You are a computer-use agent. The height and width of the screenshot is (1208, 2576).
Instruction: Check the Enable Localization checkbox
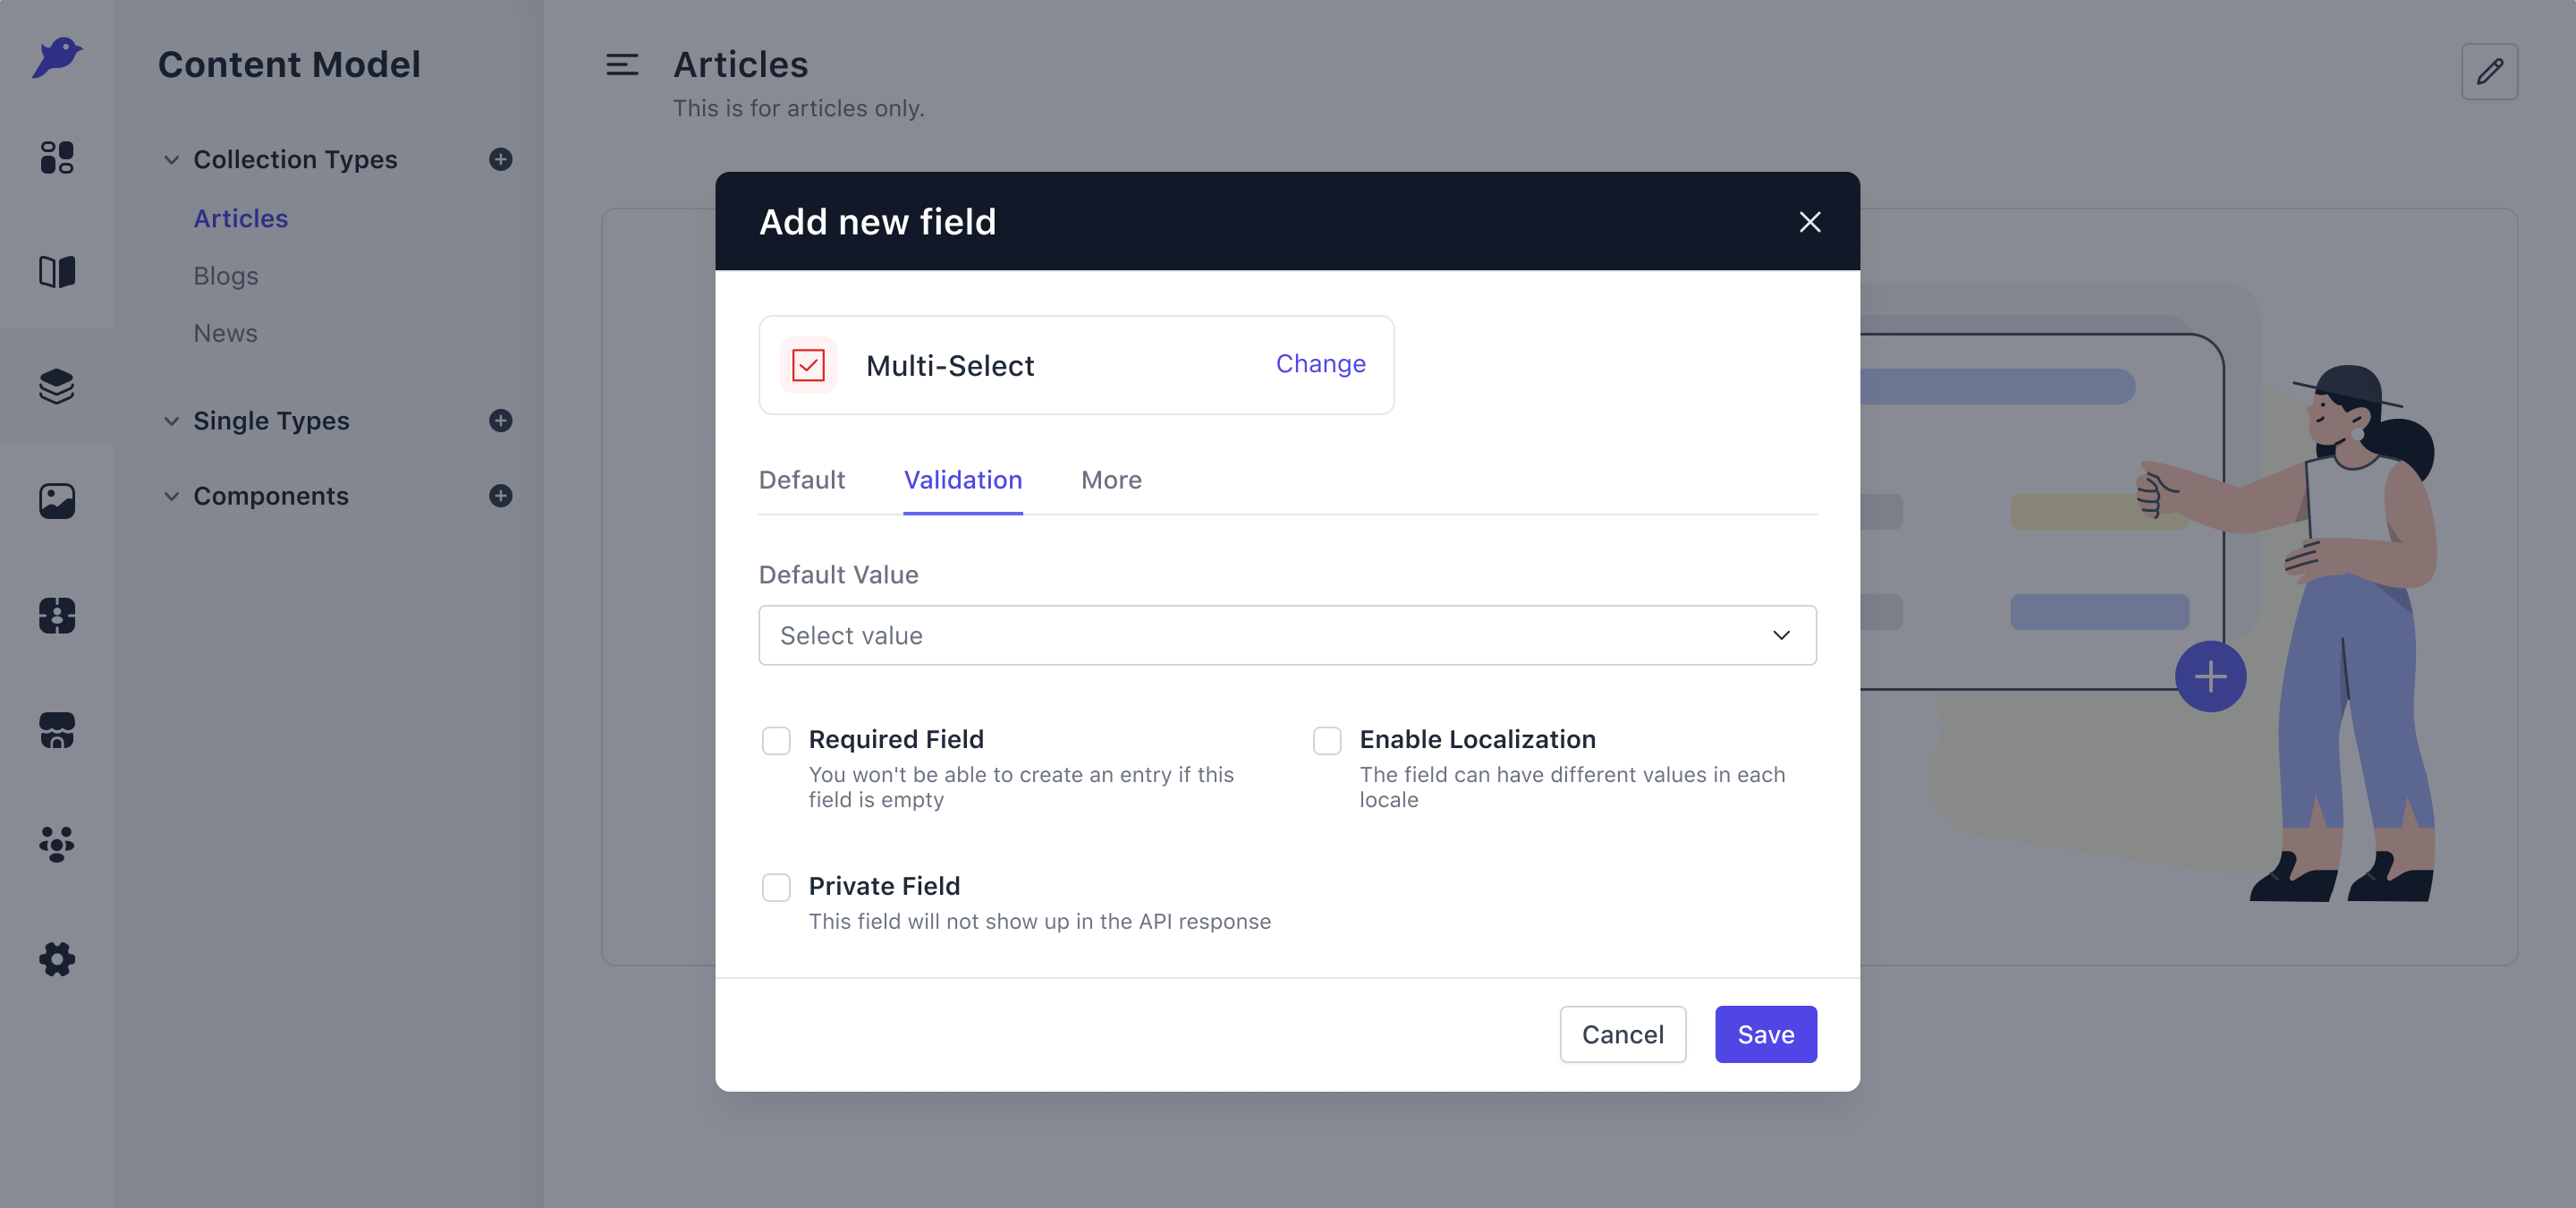(x=1327, y=741)
